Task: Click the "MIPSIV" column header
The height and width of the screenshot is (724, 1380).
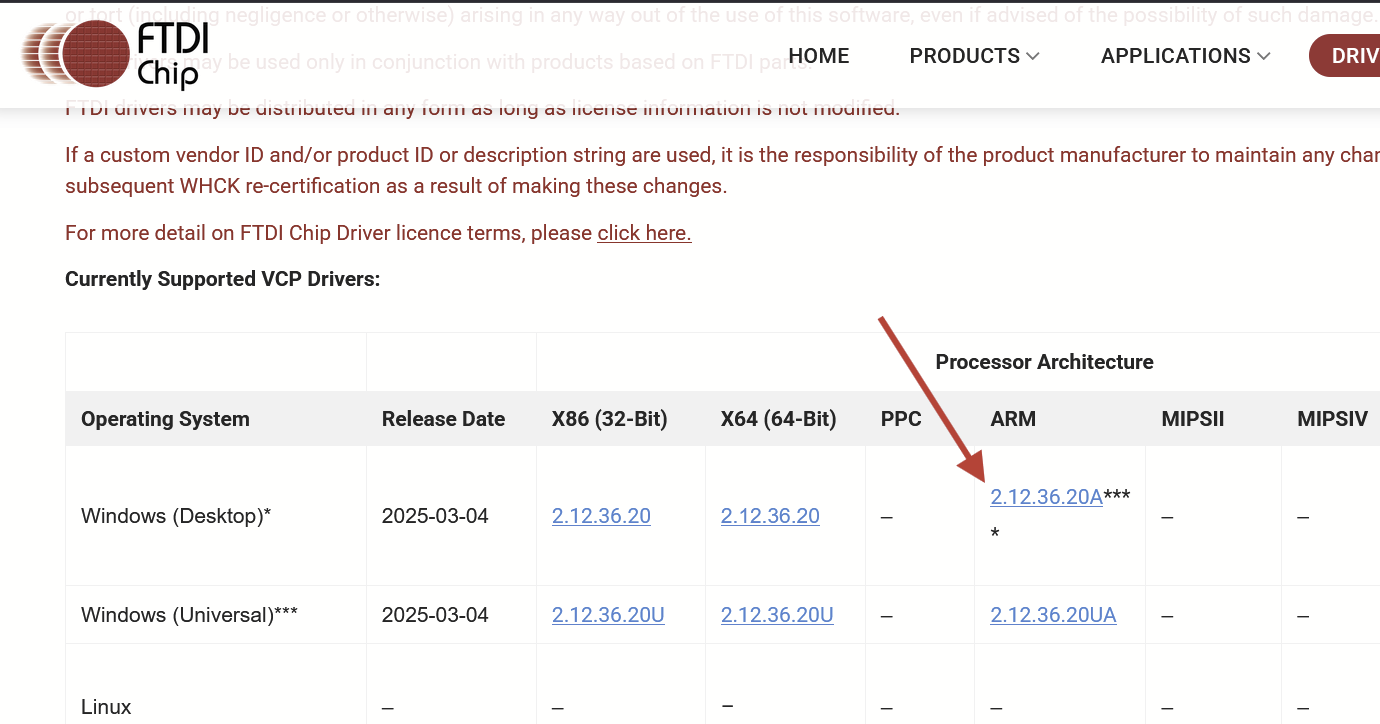Action: coord(1332,419)
